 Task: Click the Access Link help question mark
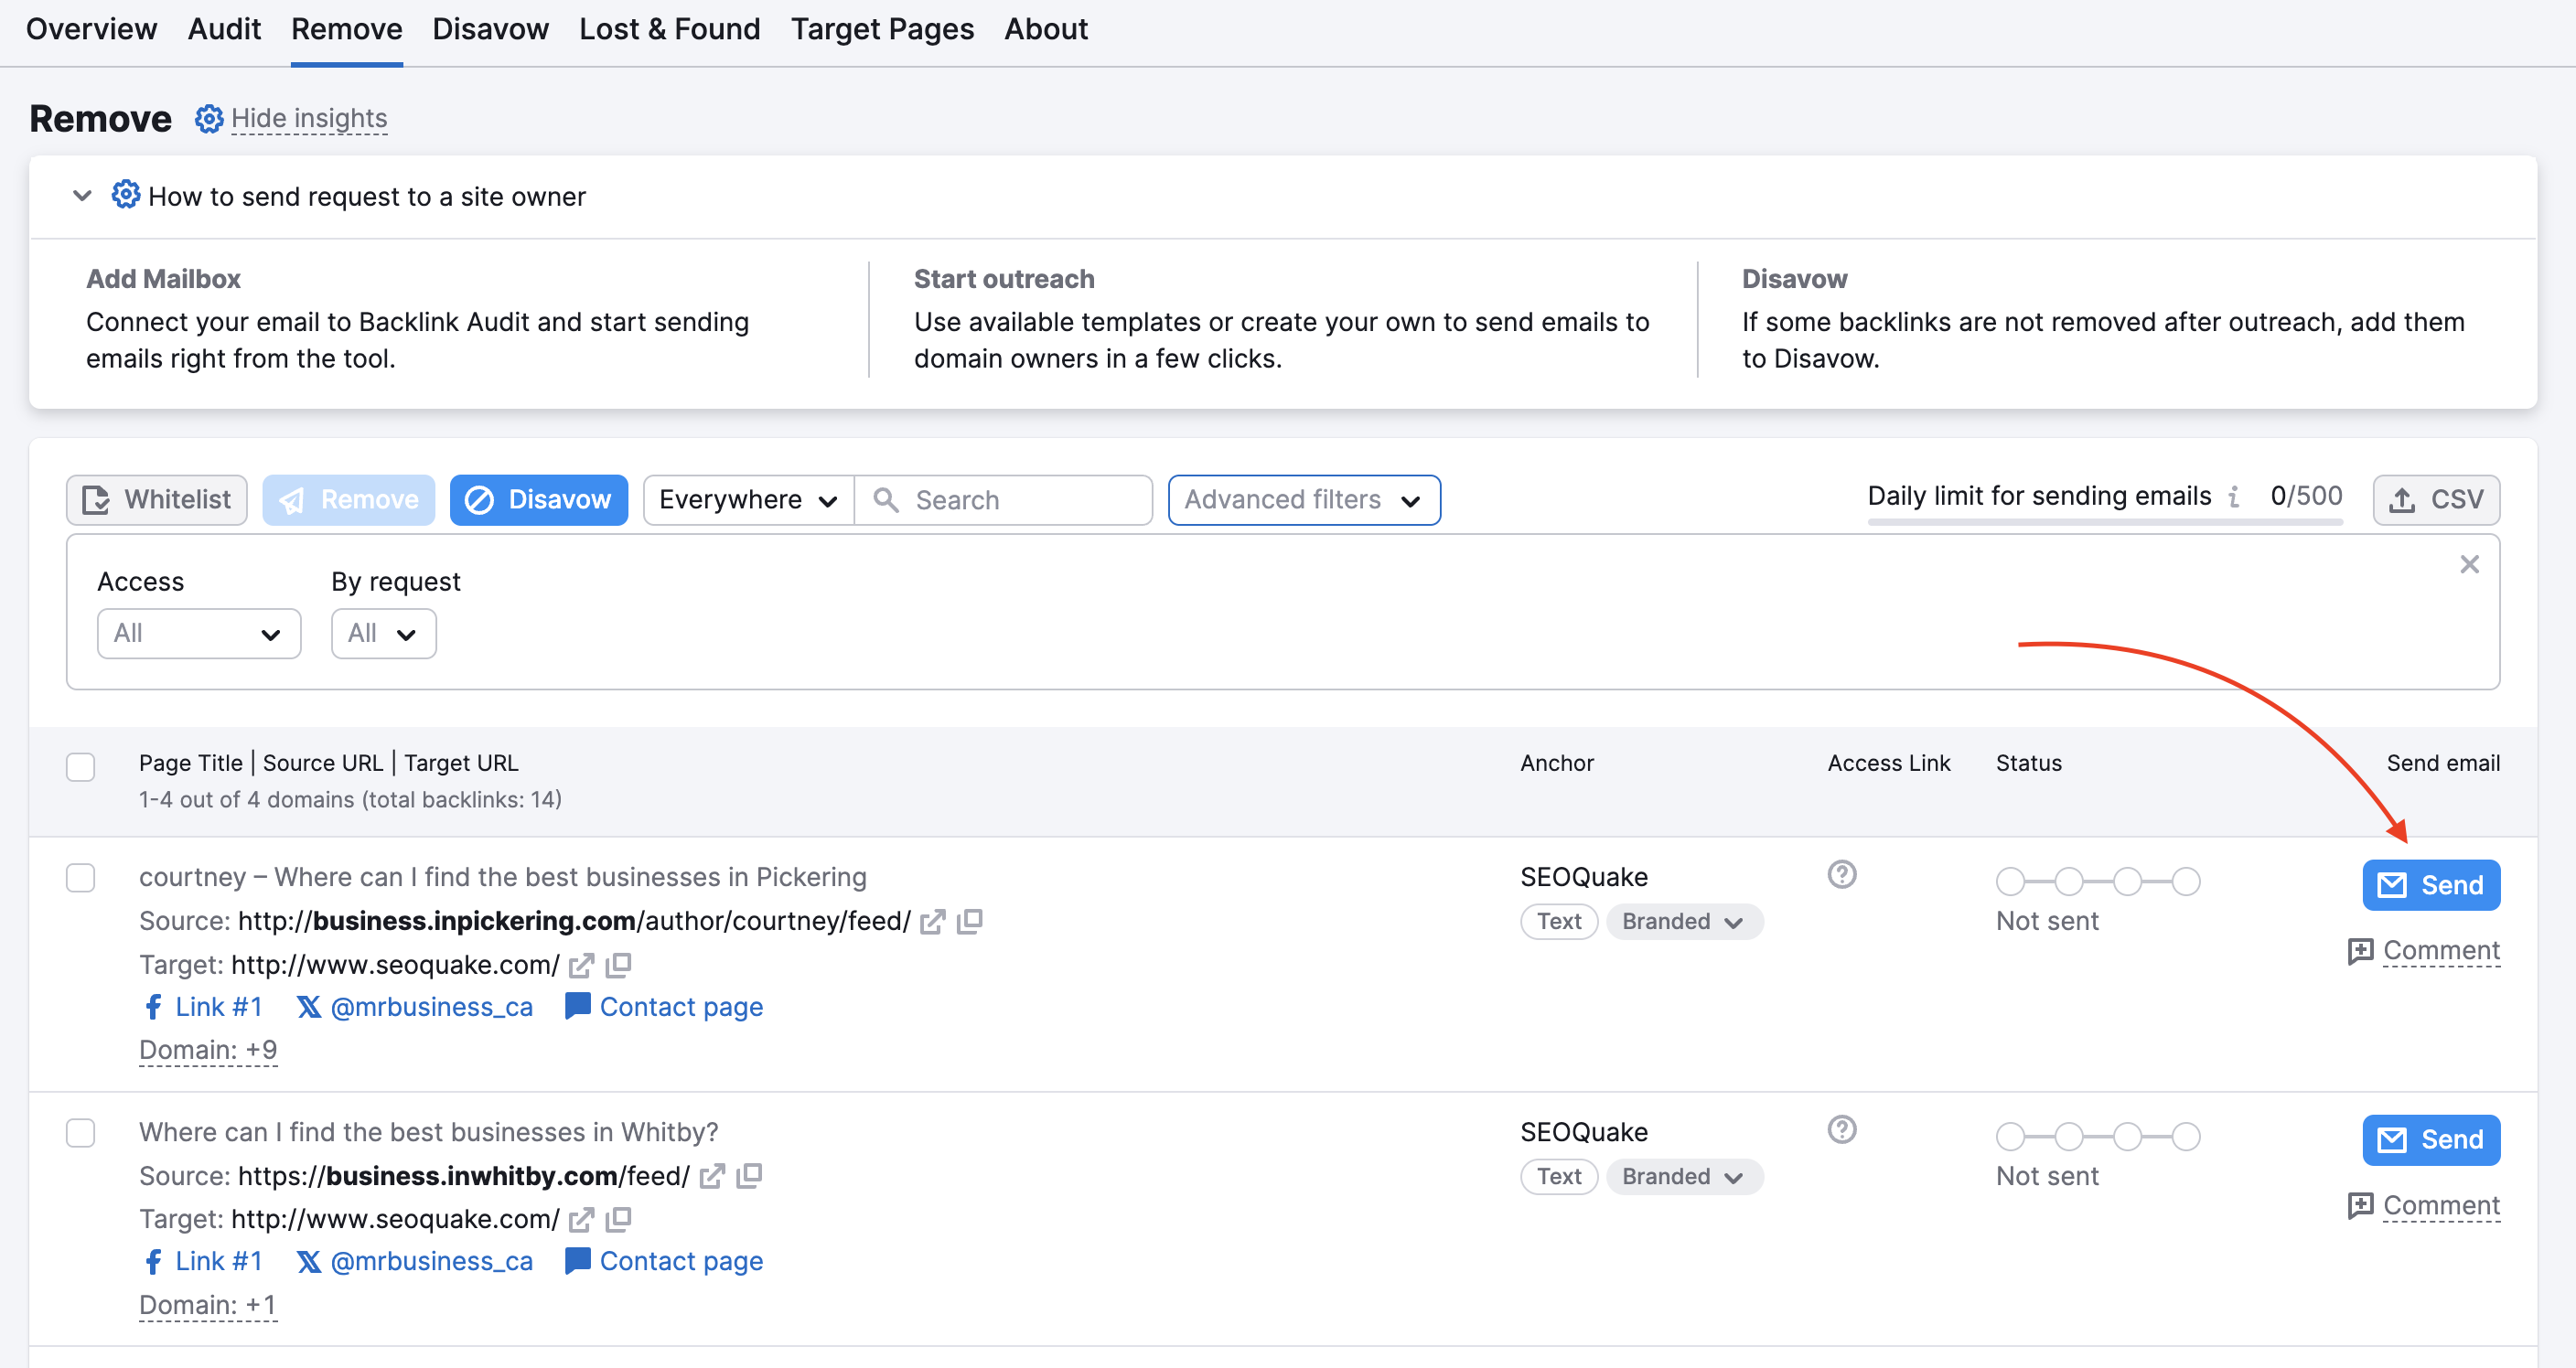[1842, 875]
